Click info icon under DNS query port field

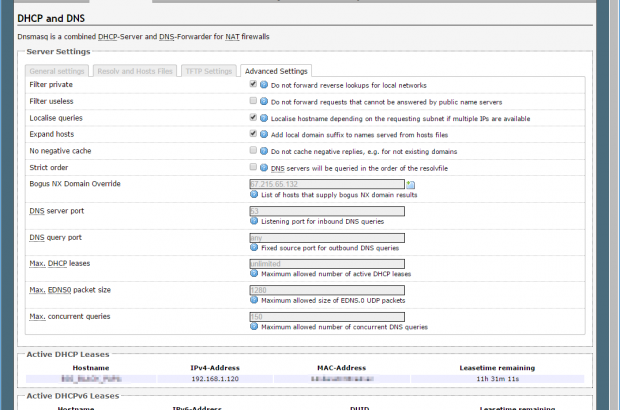point(253,247)
